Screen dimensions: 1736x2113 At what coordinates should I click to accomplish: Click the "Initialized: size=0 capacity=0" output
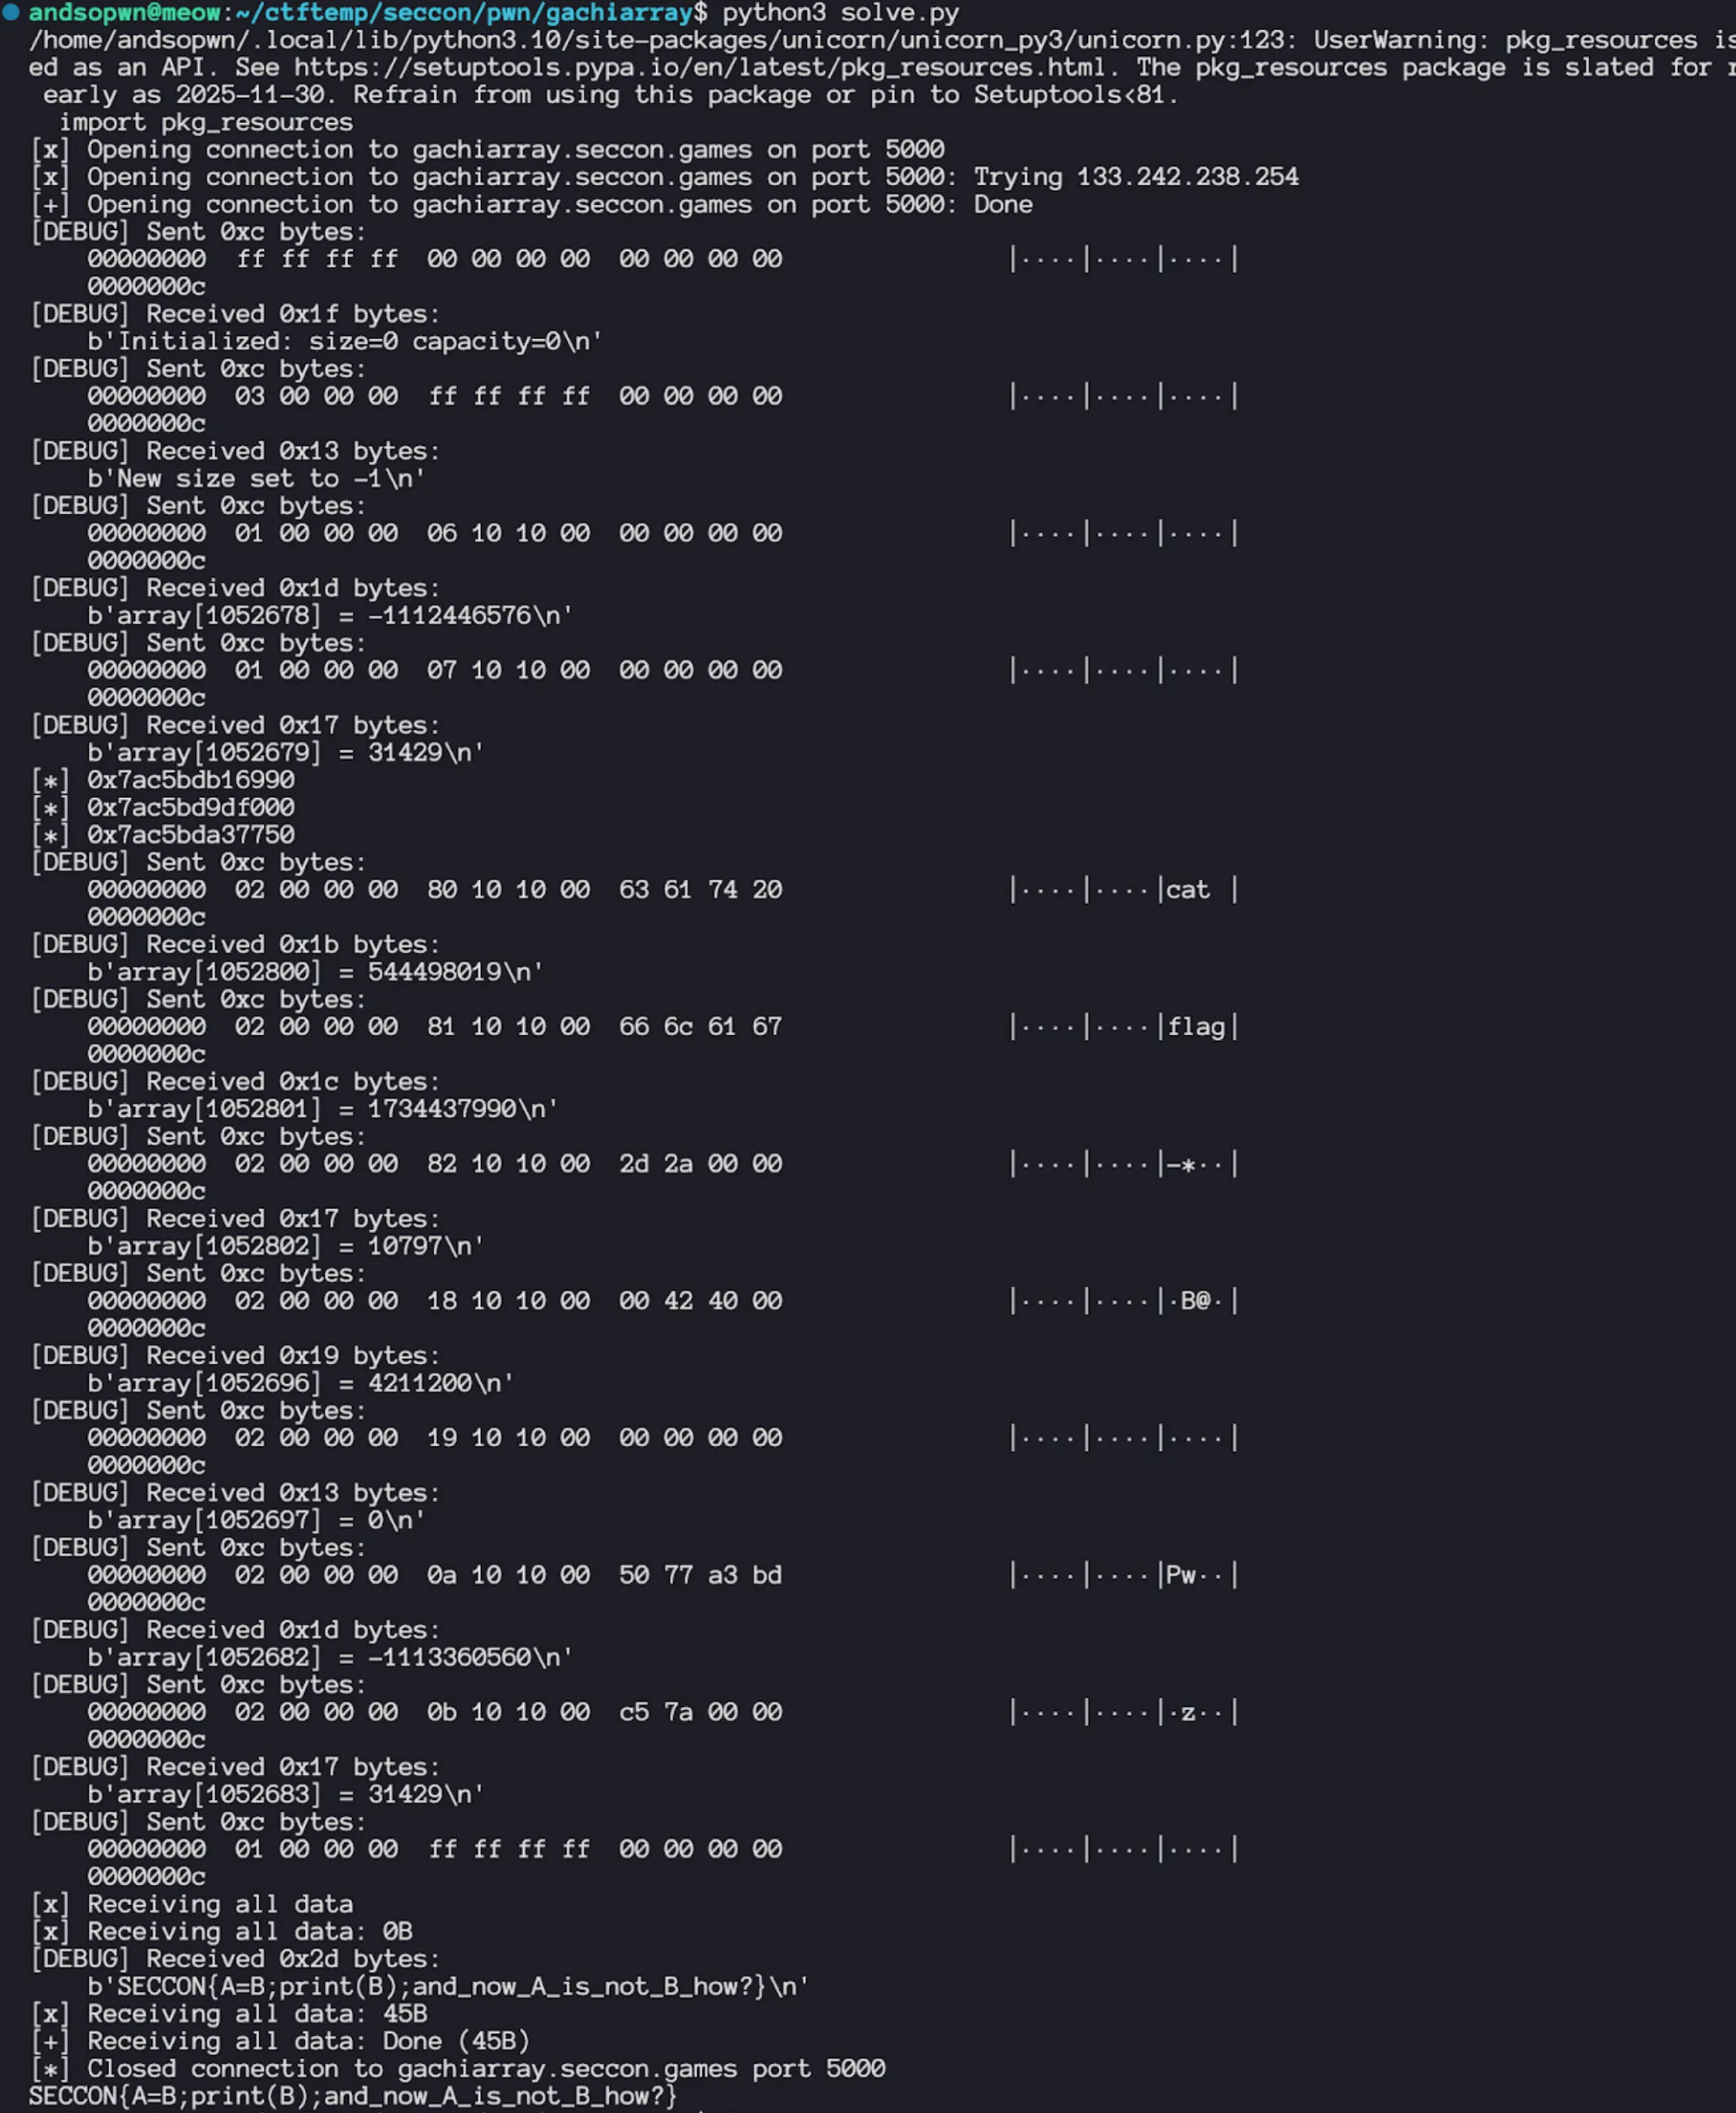point(344,342)
